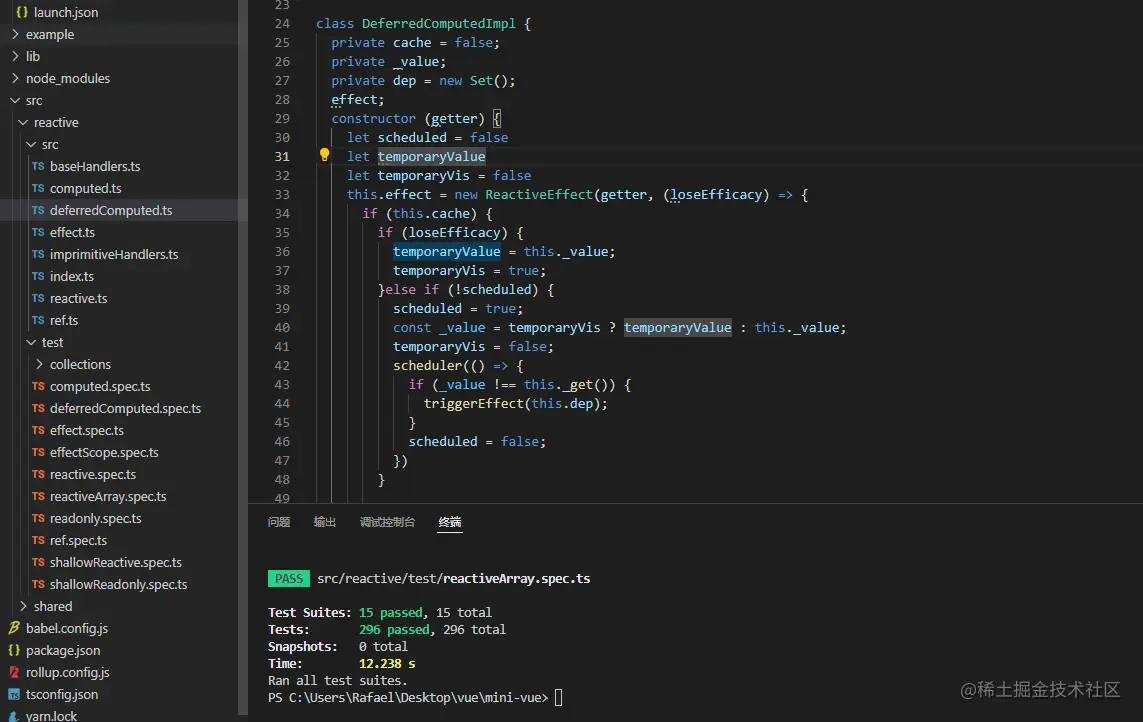Open yarn.lock in the explorer
The image size is (1143, 722).
pyautogui.click(x=51, y=715)
